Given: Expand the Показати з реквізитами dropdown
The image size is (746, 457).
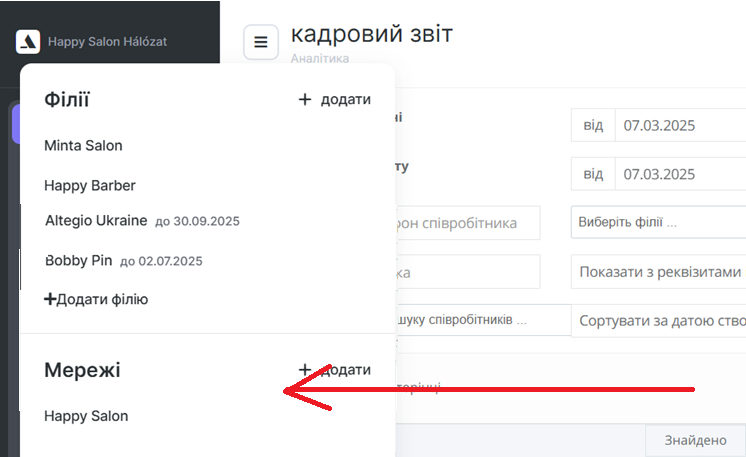Looking at the screenshot, I should 658,272.
